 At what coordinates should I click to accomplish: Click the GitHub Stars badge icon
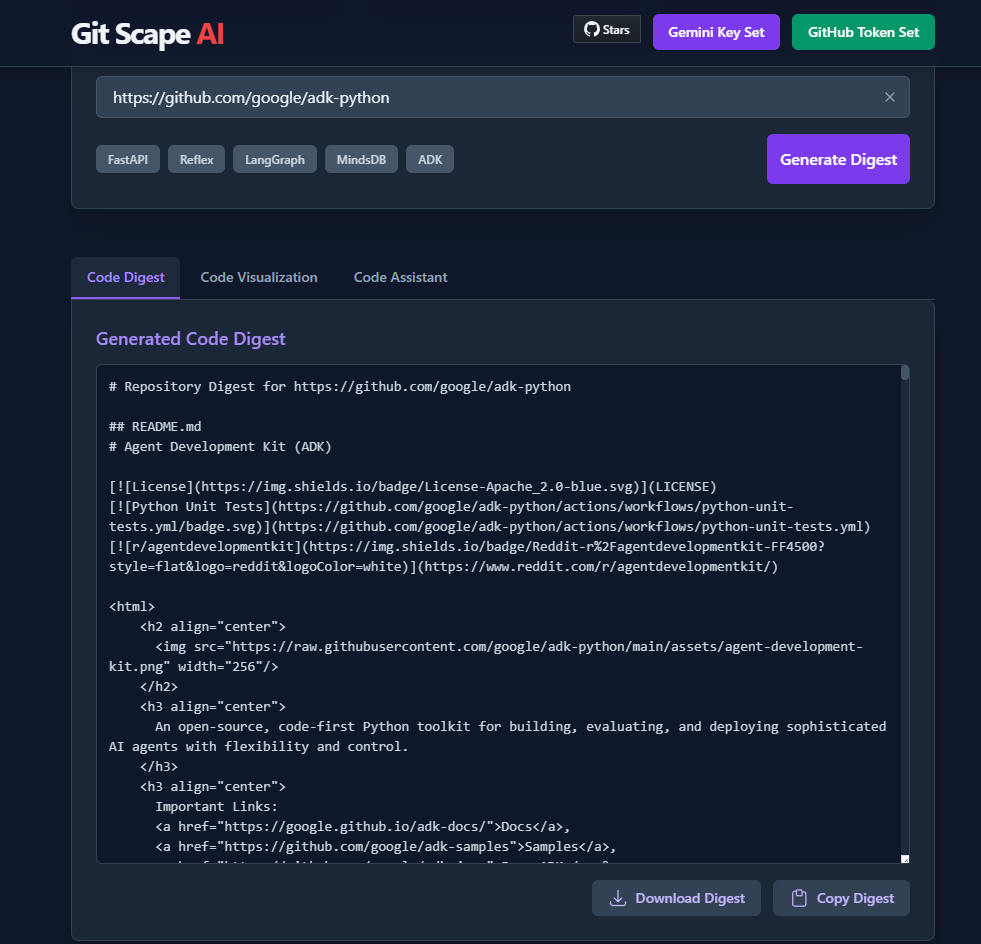(591, 29)
